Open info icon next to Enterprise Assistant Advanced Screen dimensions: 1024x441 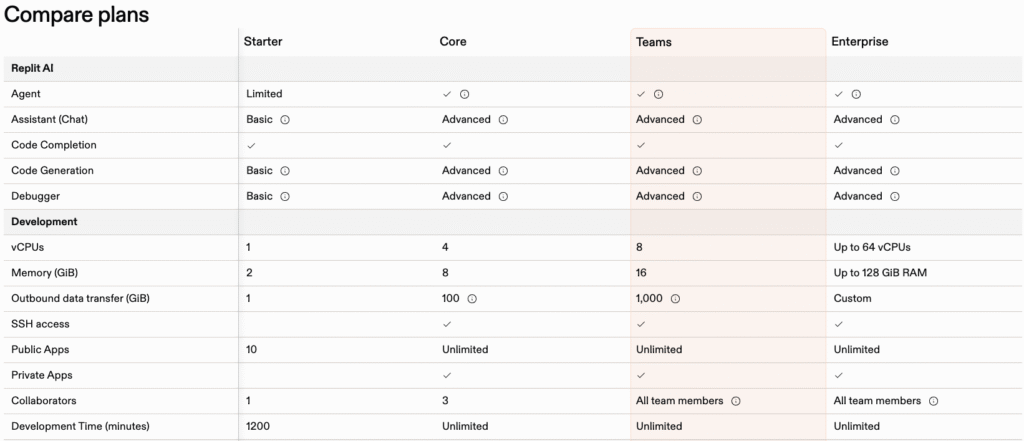point(895,120)
